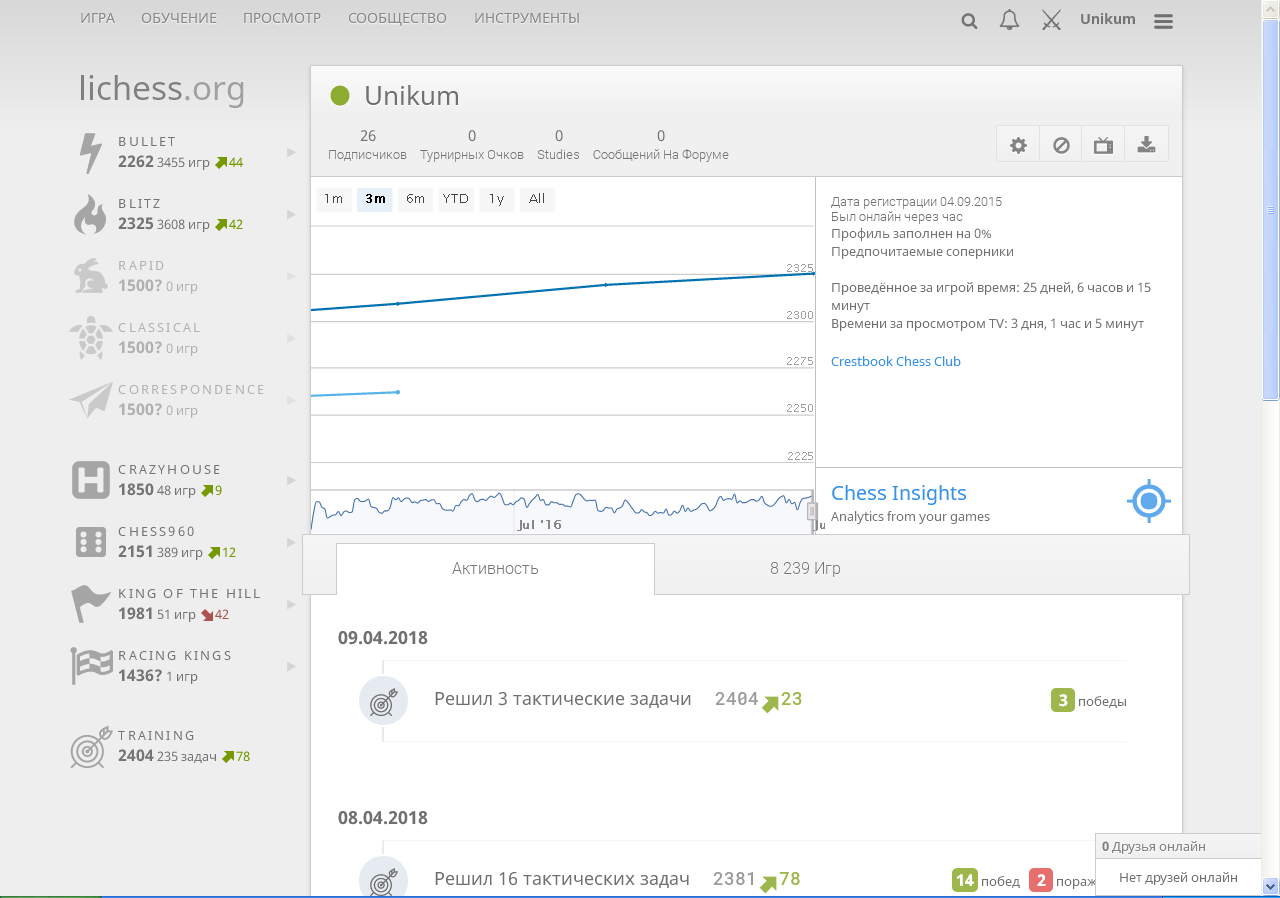
Task: Open the Друзья онлайн friends box
Action: click(x=1178, y=846)
